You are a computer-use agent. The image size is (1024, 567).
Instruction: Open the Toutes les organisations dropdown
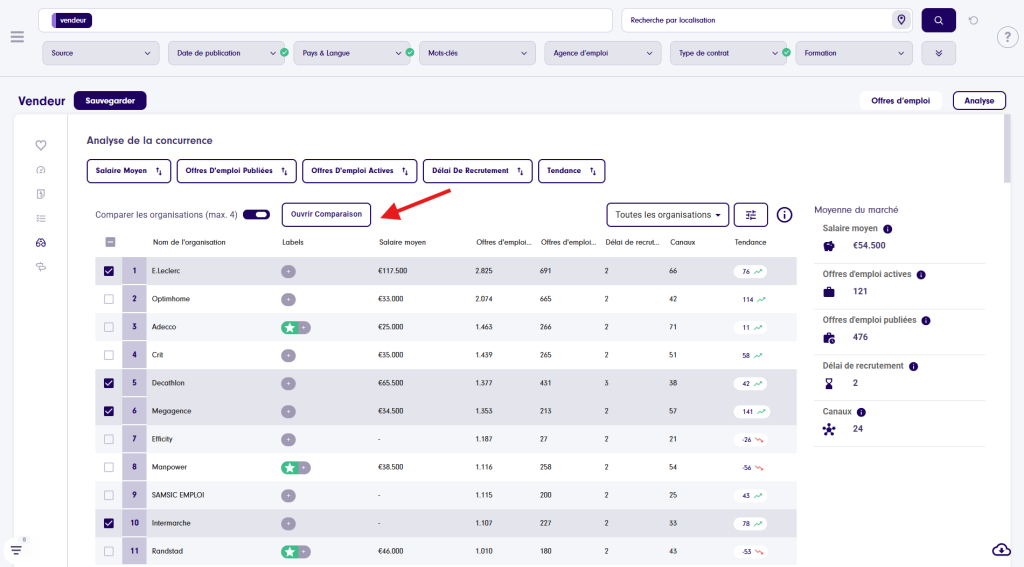click(667, 215)
